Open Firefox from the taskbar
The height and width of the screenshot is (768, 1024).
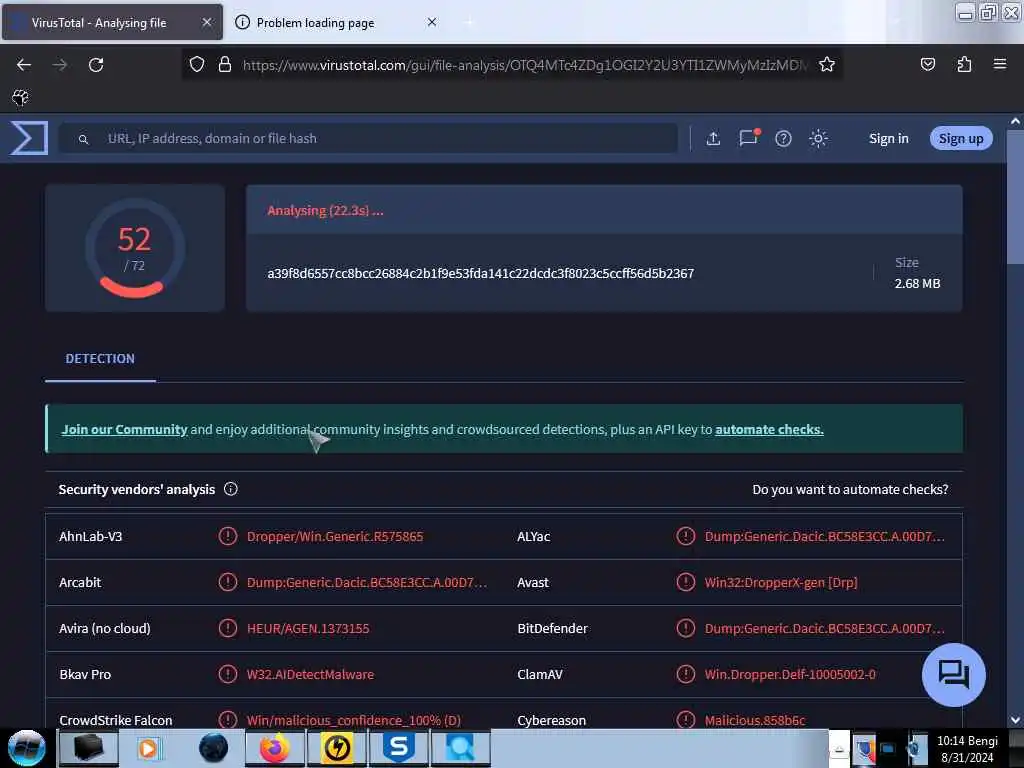coord(274,748)
